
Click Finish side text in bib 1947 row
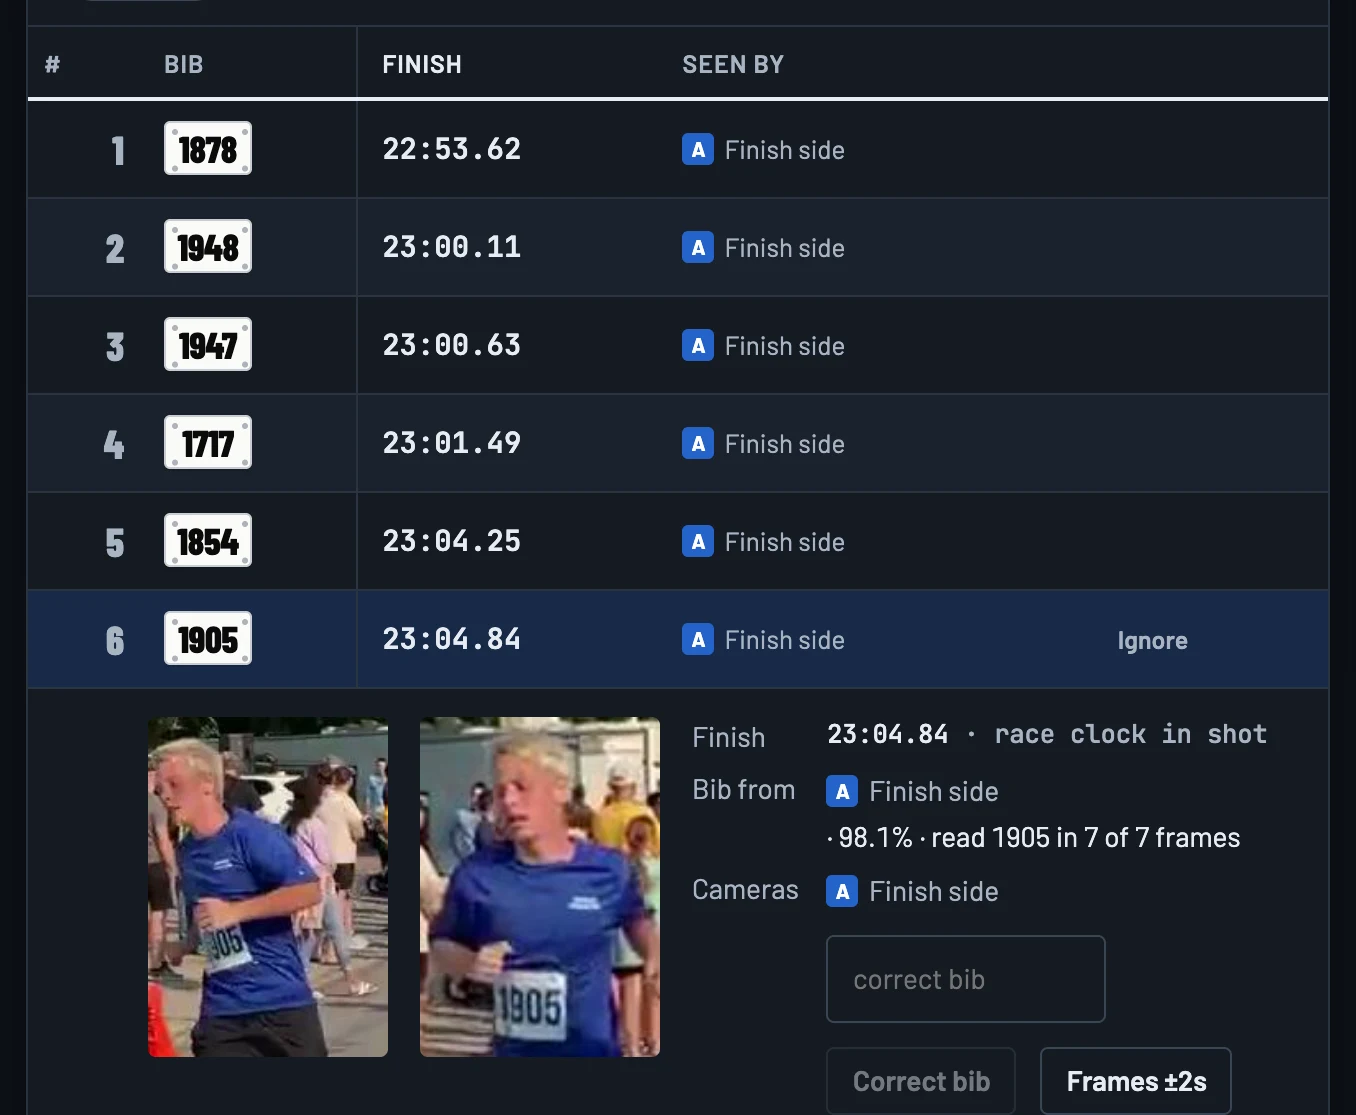[785, 346]
